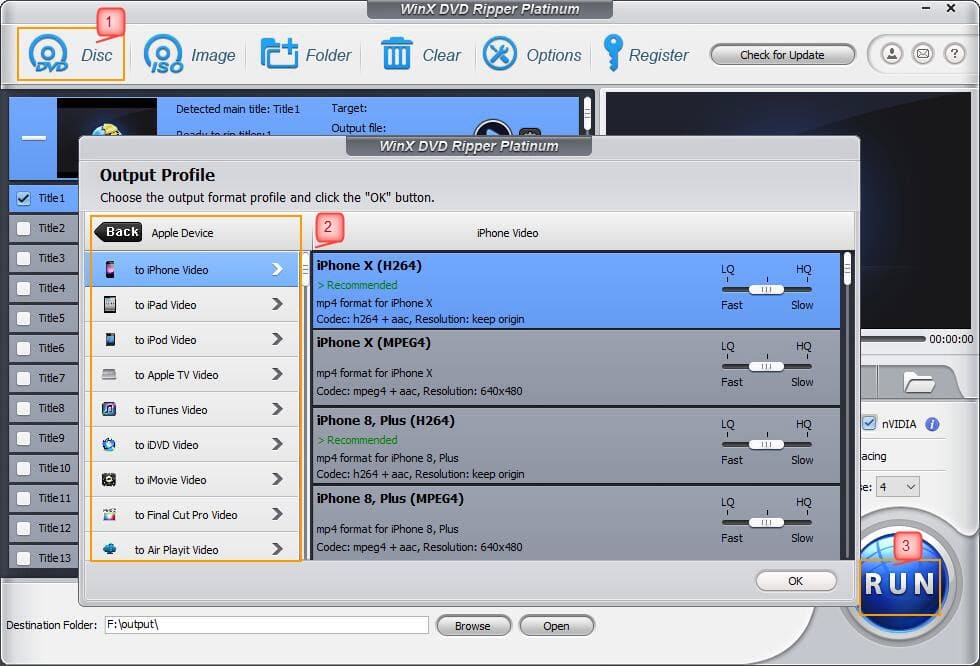Click the Air Playit icon

109,549
